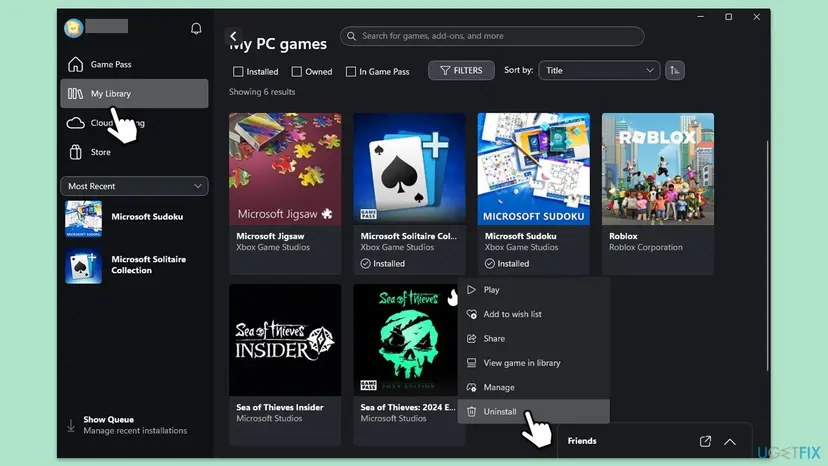Open the Store section
Screen dimensions: 828x466
click(x=134, y=152)
